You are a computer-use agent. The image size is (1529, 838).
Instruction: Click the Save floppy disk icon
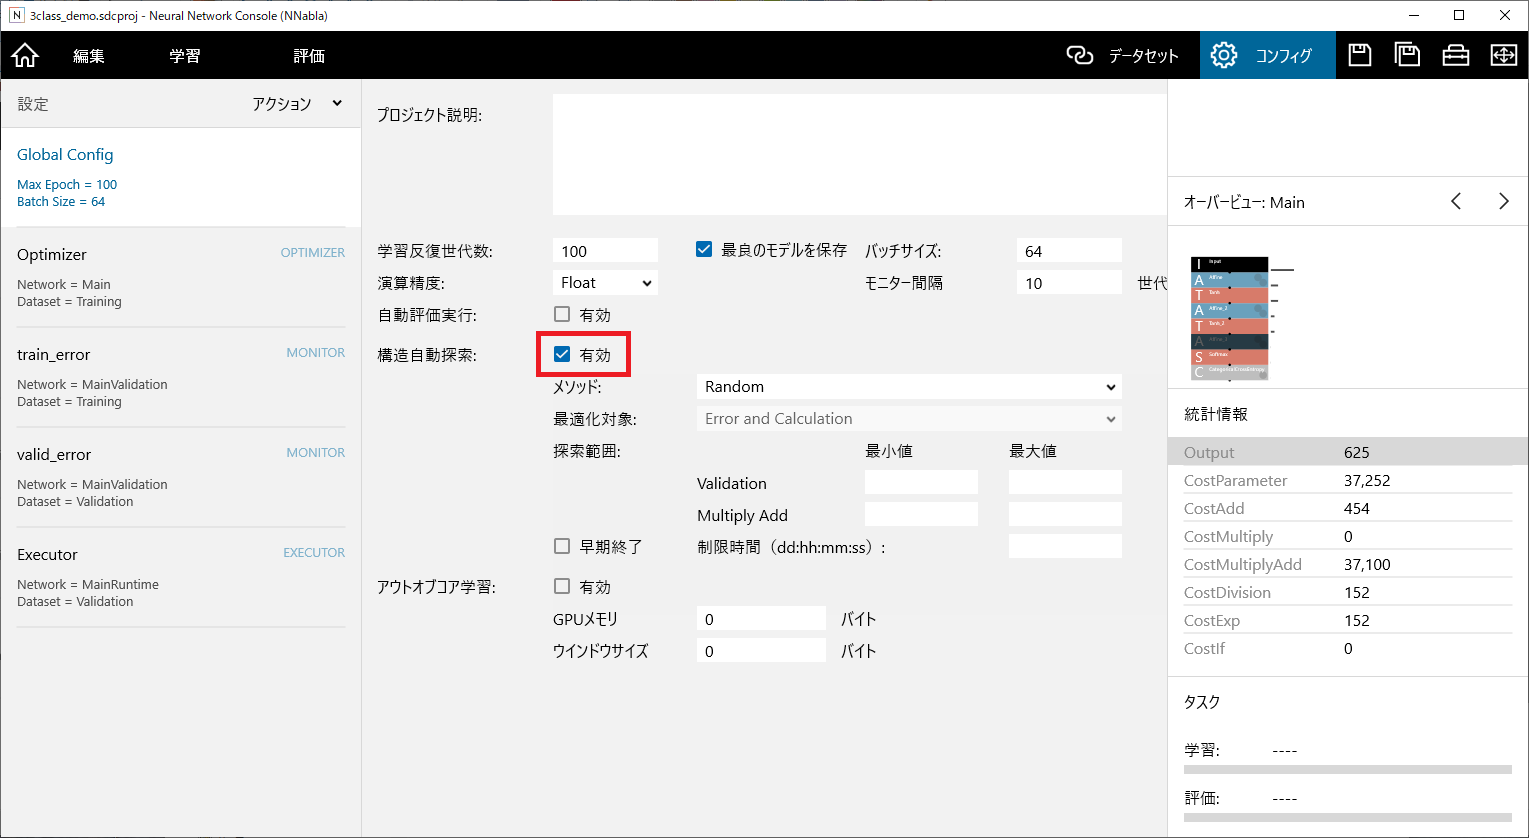[x=1359, y=56]
